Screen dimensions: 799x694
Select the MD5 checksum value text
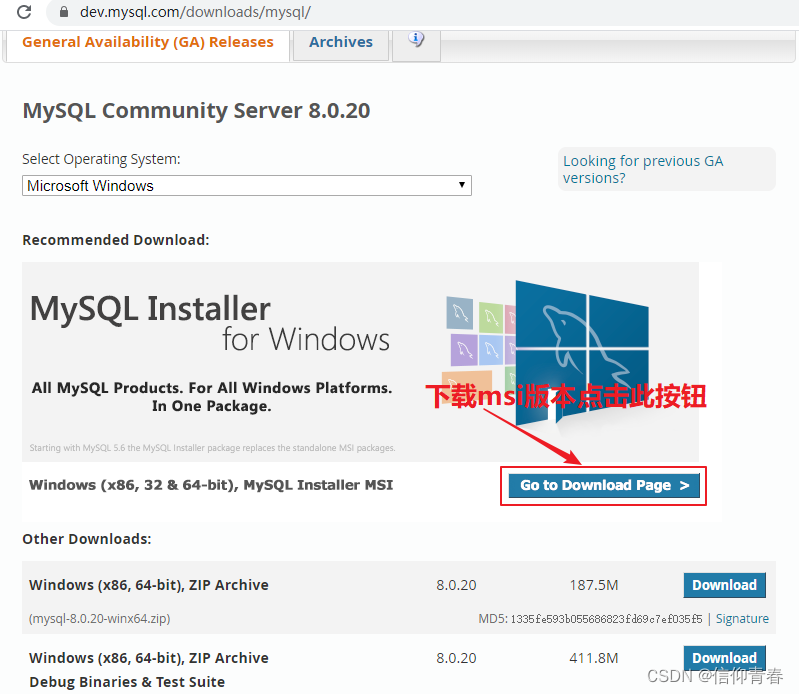pos(606,619)
